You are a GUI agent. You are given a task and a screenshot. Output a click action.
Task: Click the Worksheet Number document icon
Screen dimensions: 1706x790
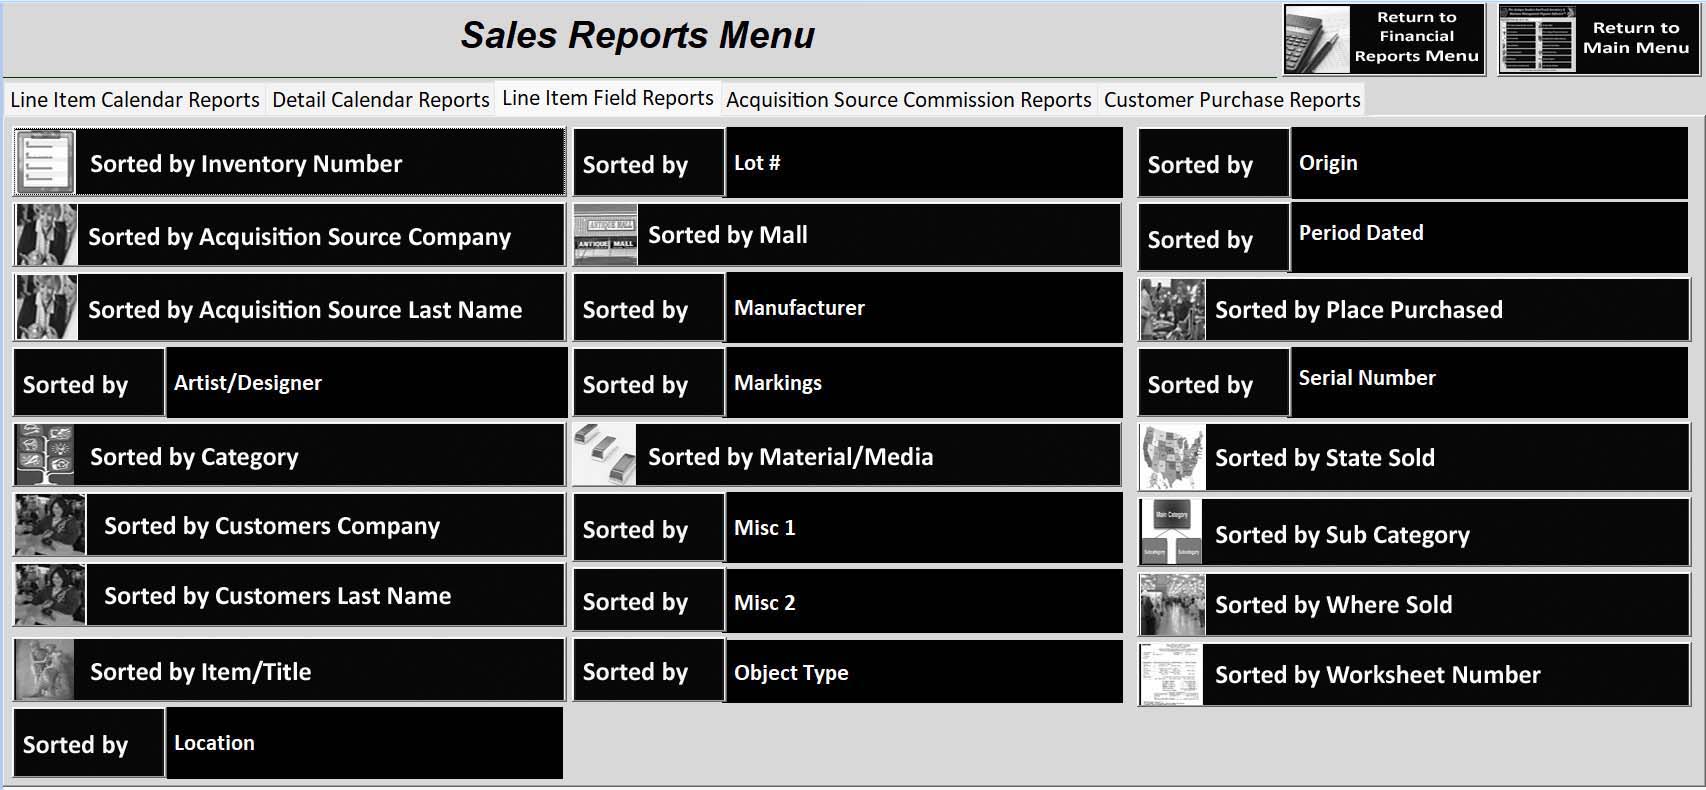tap(1171, 675)
